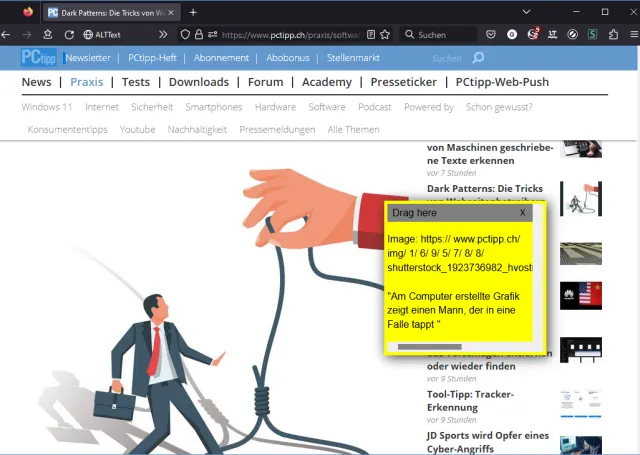640x455 pixels.
Task: Open the list all tabs chevron
Action: (526, 12)
